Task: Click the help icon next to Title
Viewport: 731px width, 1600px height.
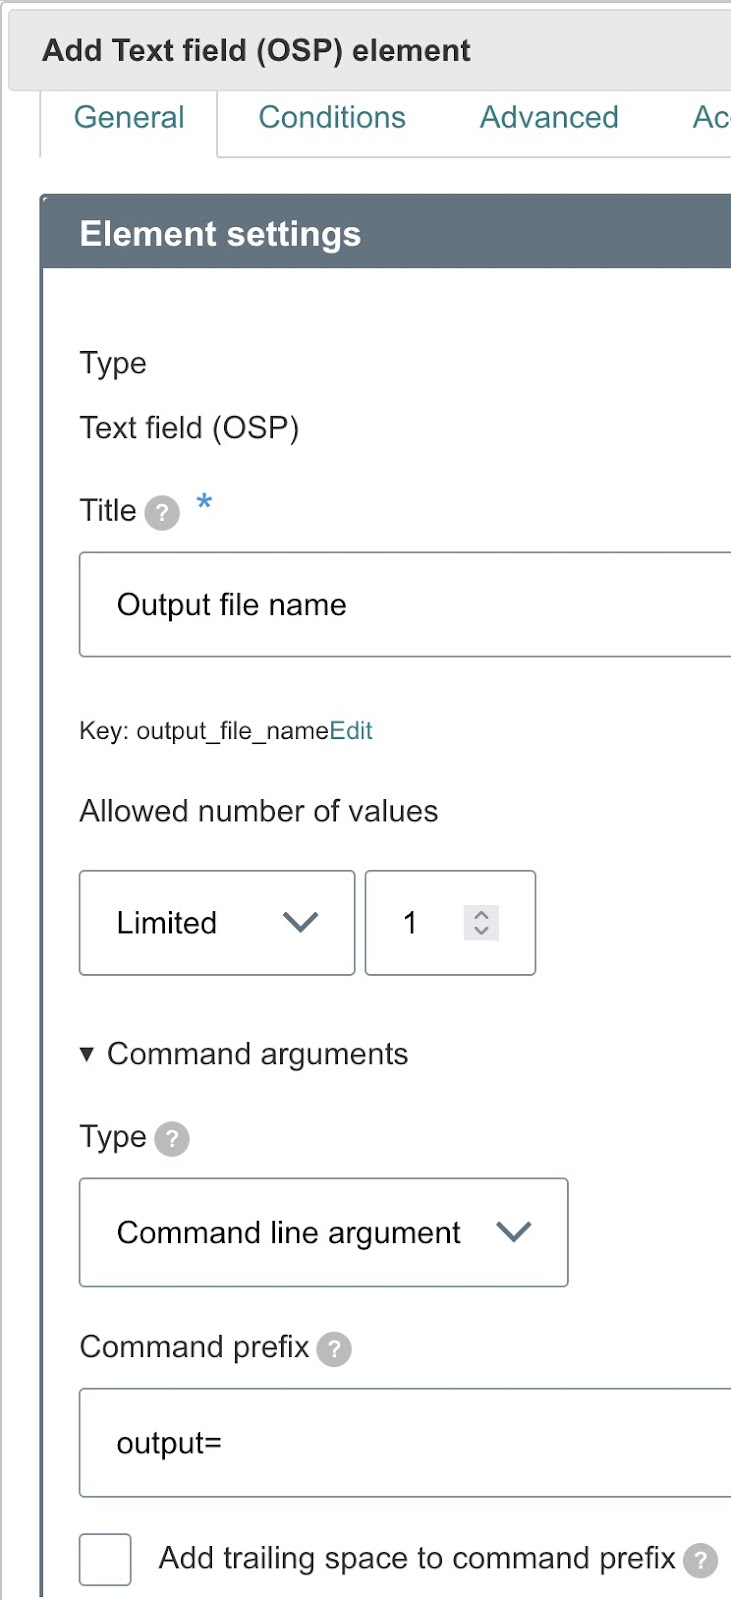Action: coord(162,513)
